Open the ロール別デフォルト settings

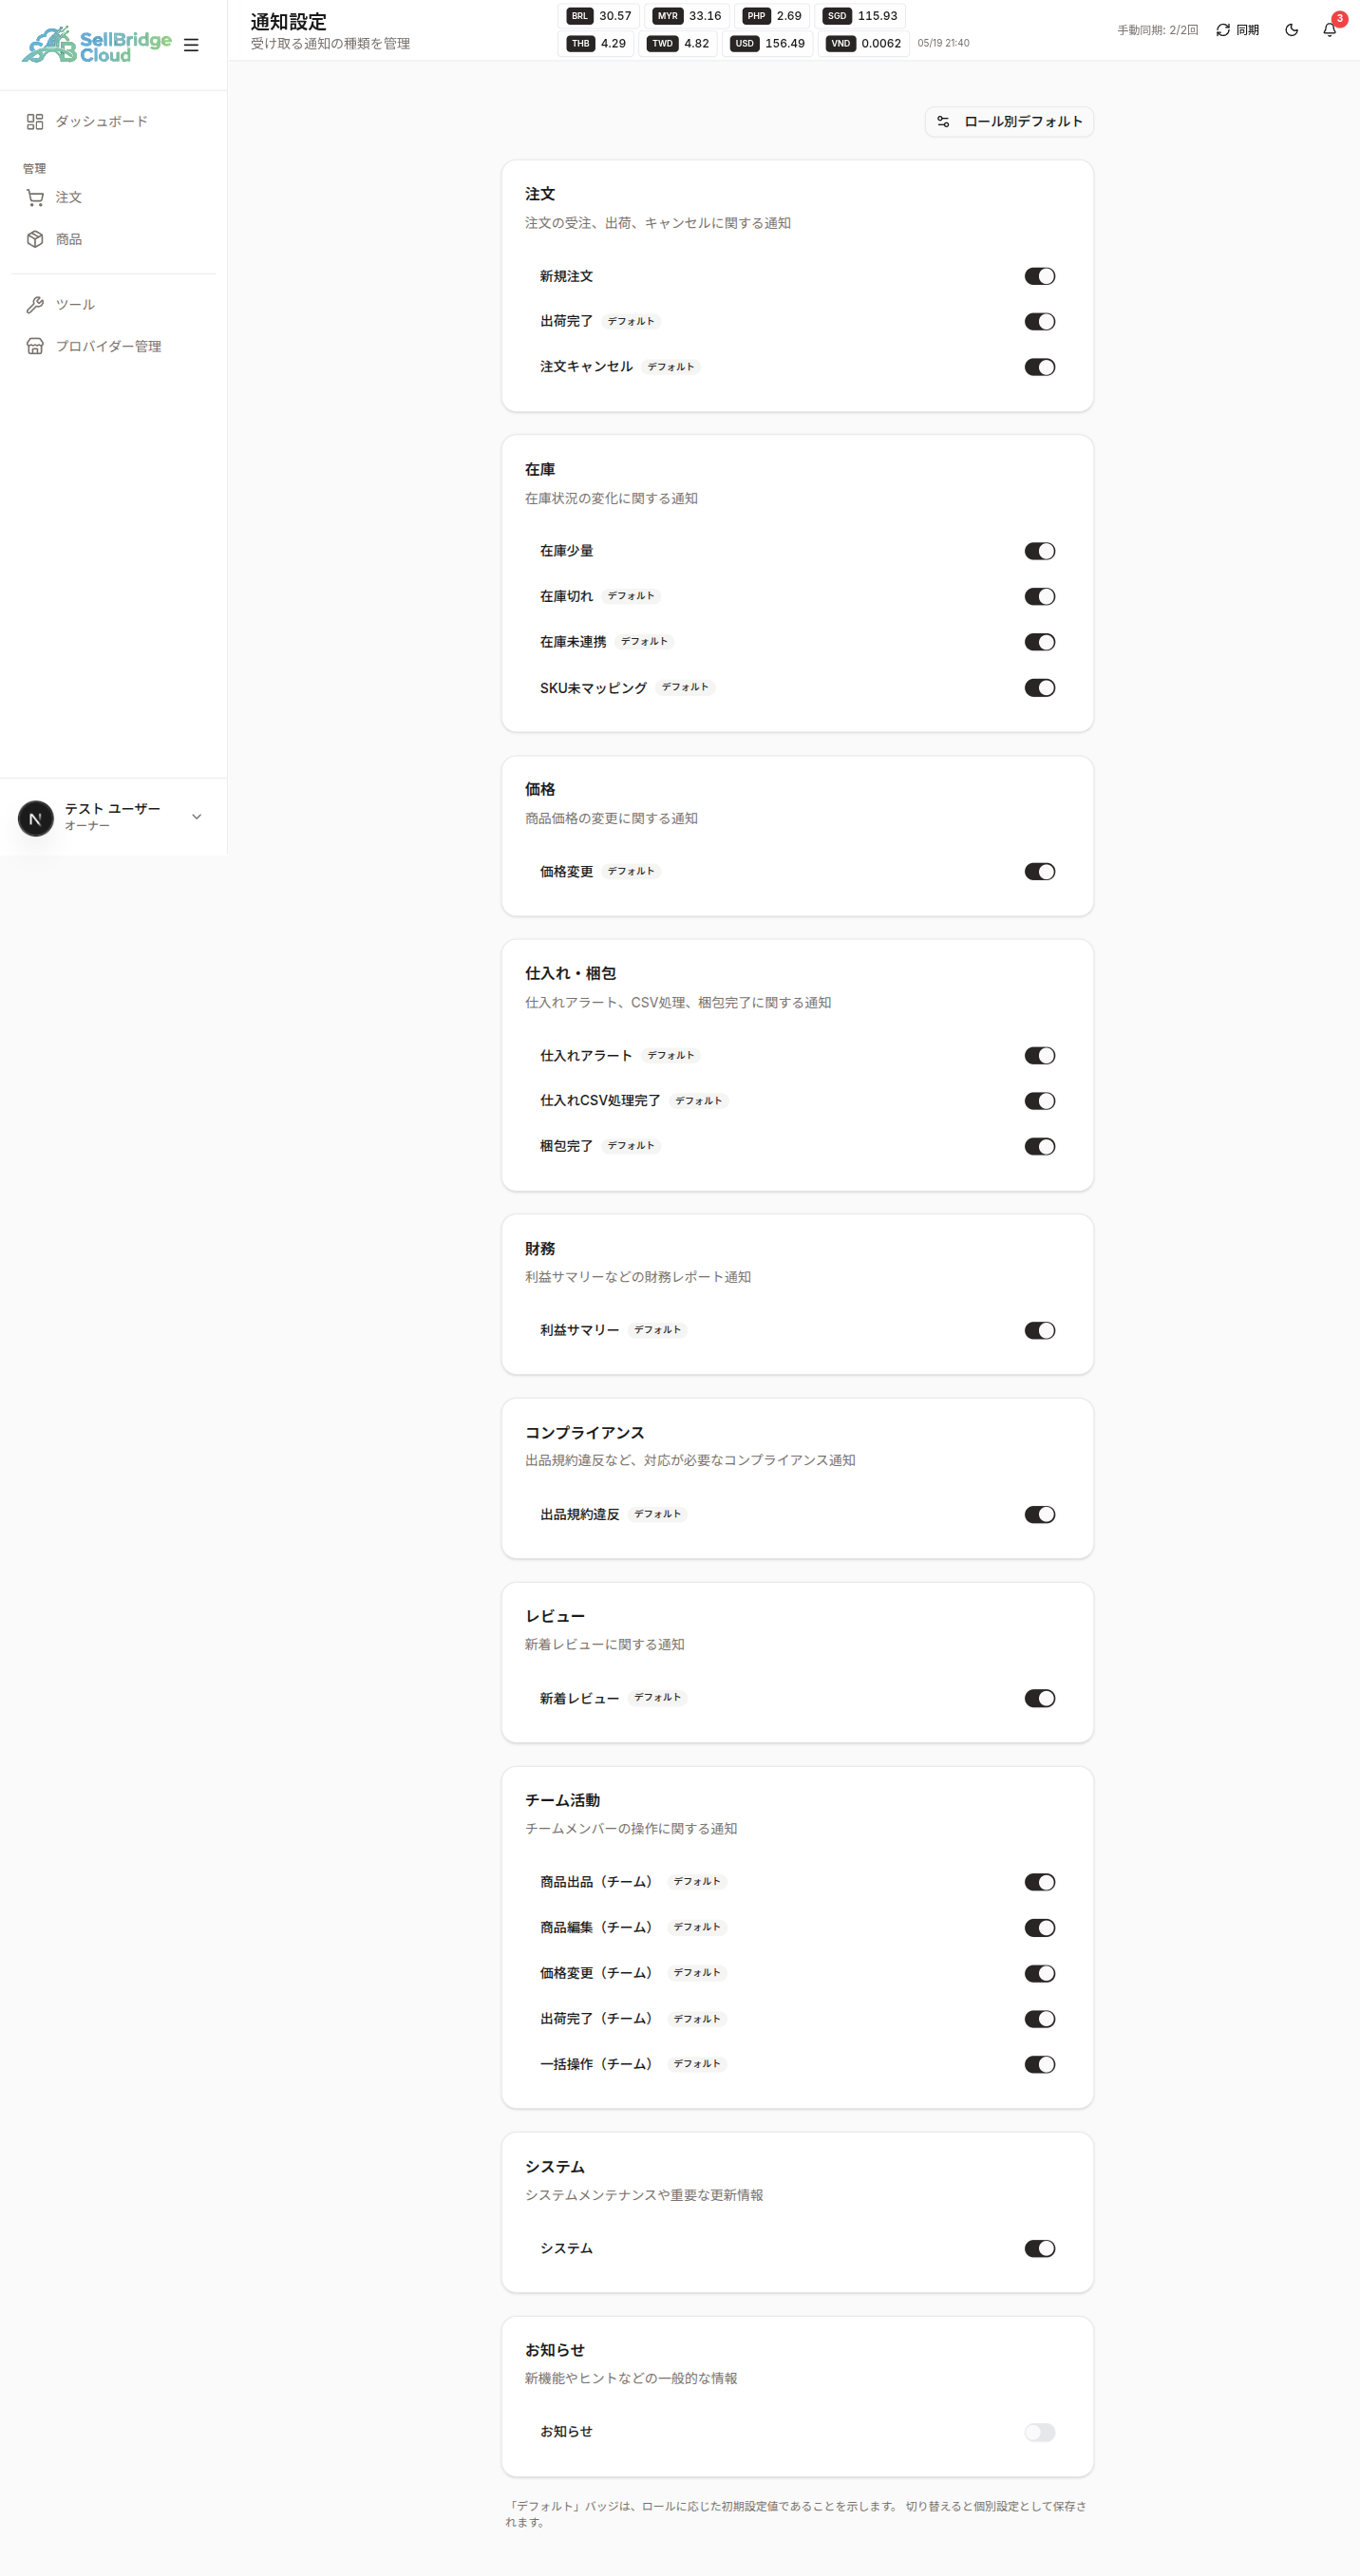point(1009,121)
